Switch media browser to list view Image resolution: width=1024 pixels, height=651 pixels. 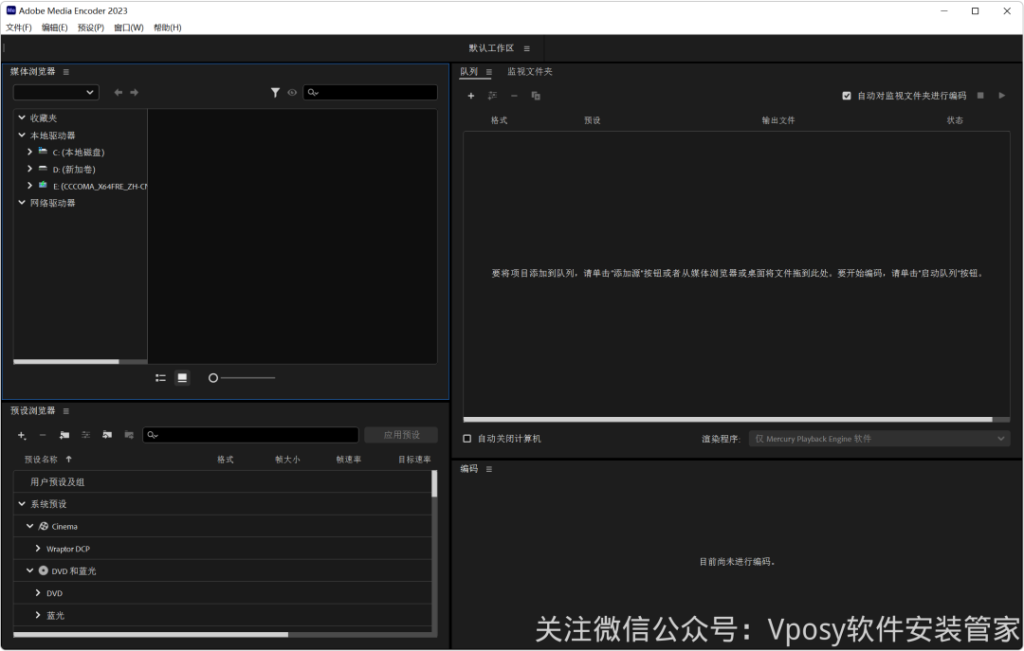click(x=161, y=378)
